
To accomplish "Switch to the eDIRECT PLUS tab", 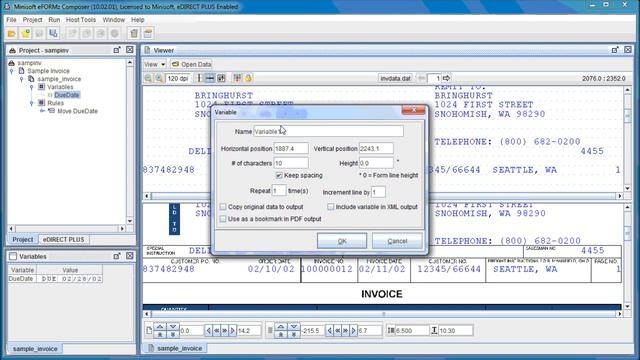I will point(63,240).
